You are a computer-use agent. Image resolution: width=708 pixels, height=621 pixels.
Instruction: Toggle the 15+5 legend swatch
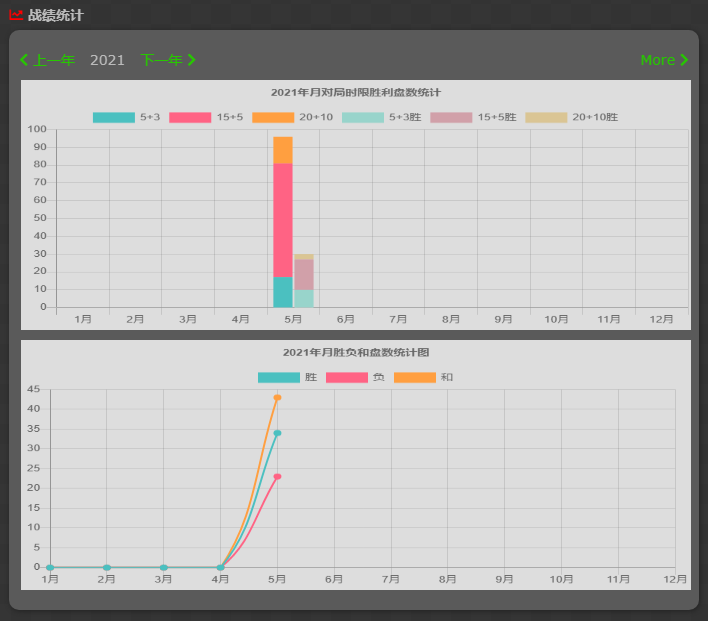190,117
